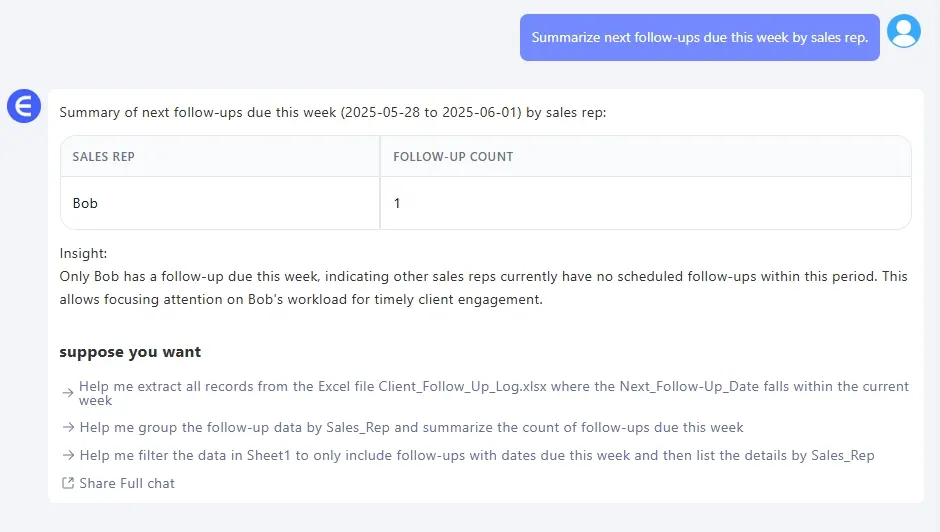Click the user profile avatar icon
This screenshot has height=532, width=940.
(x=904, y=32)
